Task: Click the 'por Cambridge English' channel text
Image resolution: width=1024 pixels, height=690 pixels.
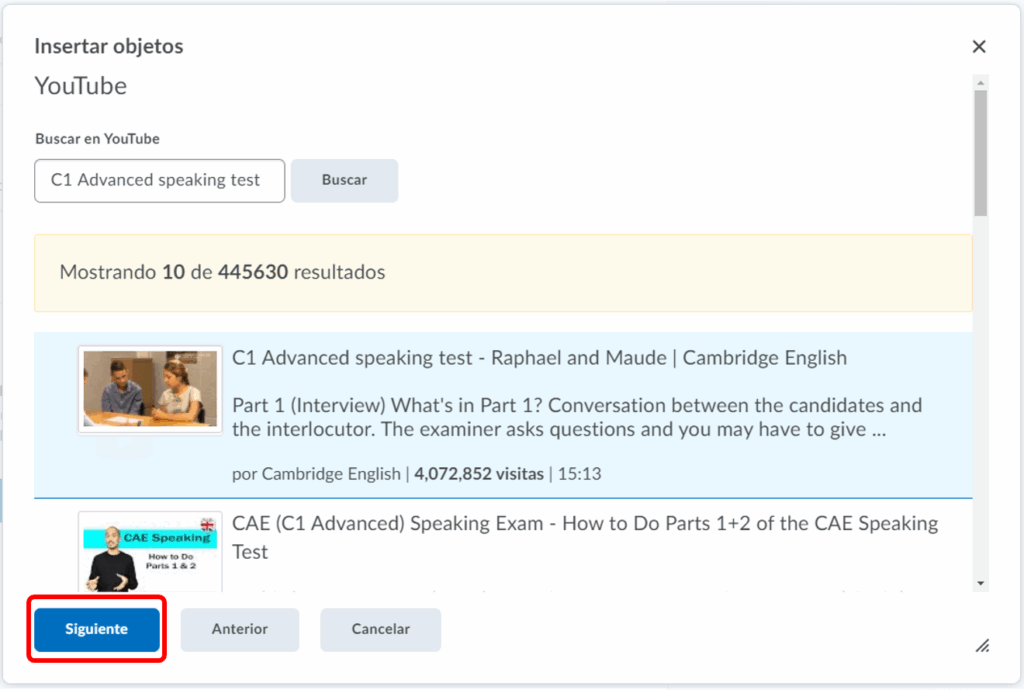Action: coord(316,474)
